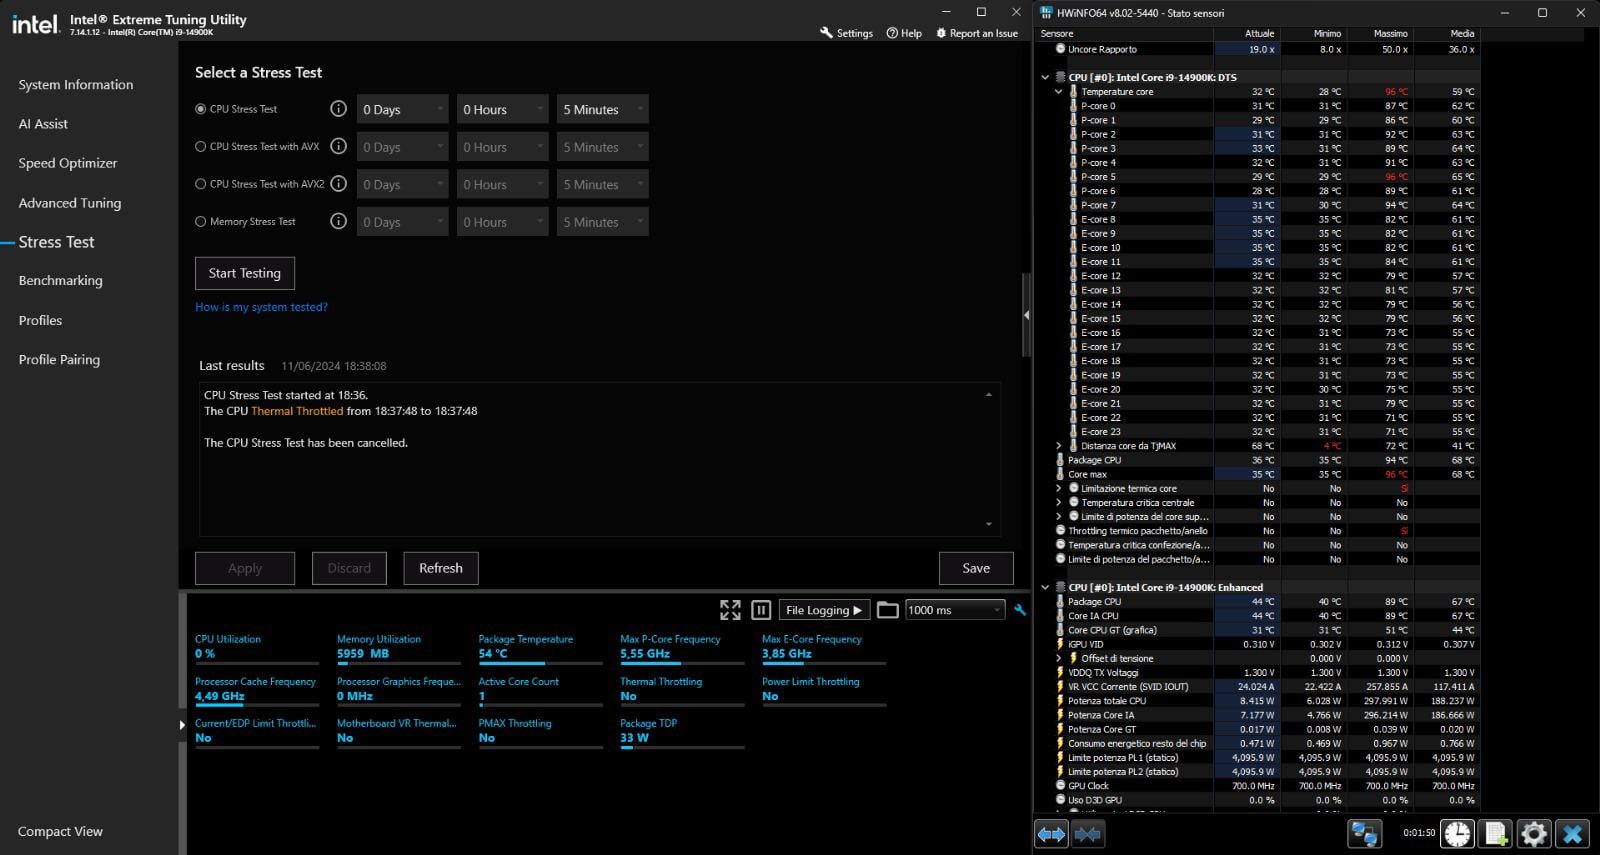Image resolution: width=1600 pixels, height=855 pixels.
Task: Open 'How is my system tested?' link
Action: click(x=261, y=307)
